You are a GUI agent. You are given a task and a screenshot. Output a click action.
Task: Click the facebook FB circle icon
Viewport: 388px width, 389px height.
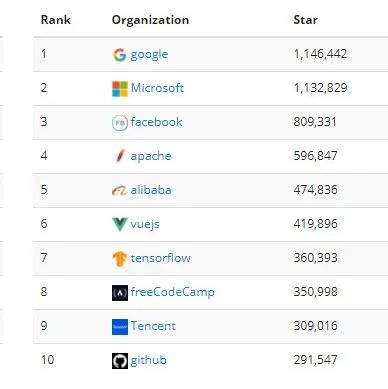click(x=120, y=123)
